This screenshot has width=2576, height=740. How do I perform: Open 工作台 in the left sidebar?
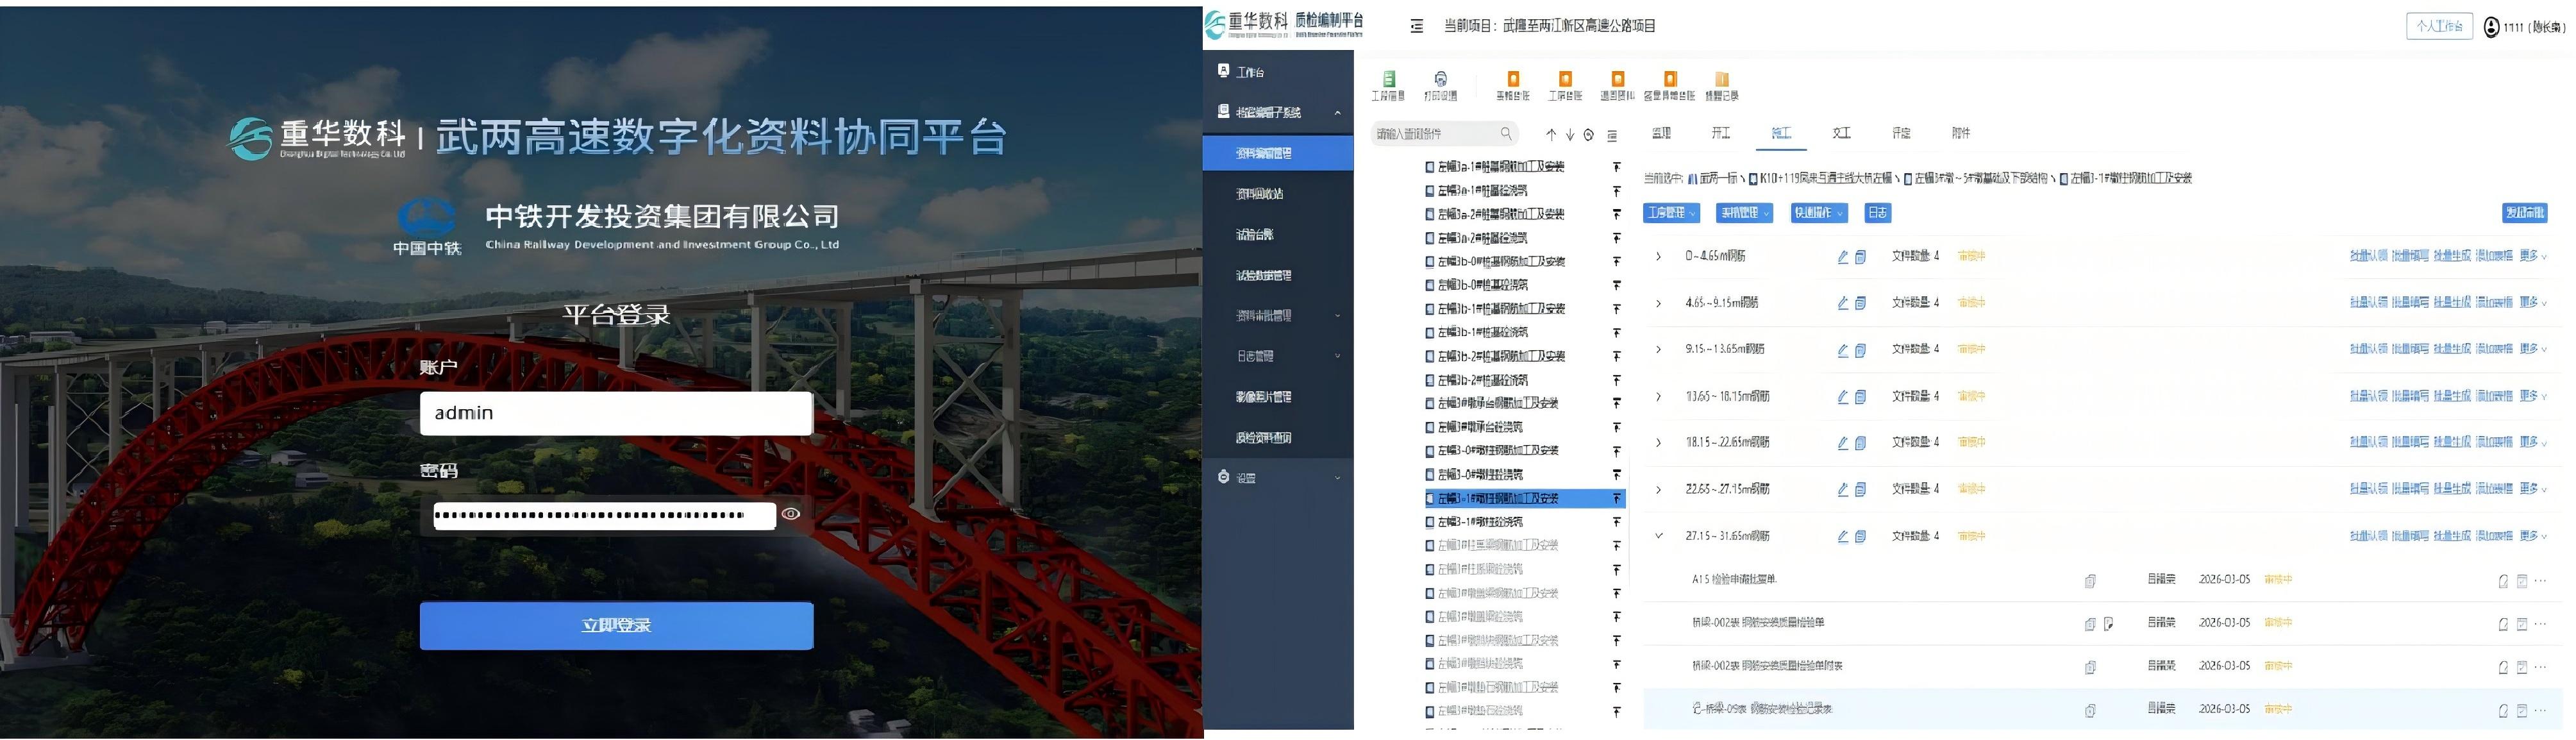[1250, 72]
